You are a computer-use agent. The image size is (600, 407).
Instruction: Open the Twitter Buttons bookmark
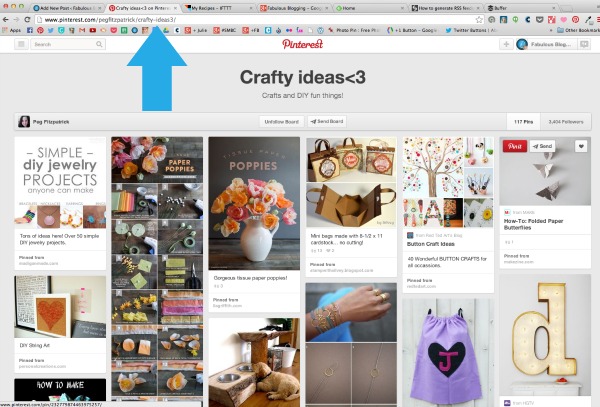[471, 30]
